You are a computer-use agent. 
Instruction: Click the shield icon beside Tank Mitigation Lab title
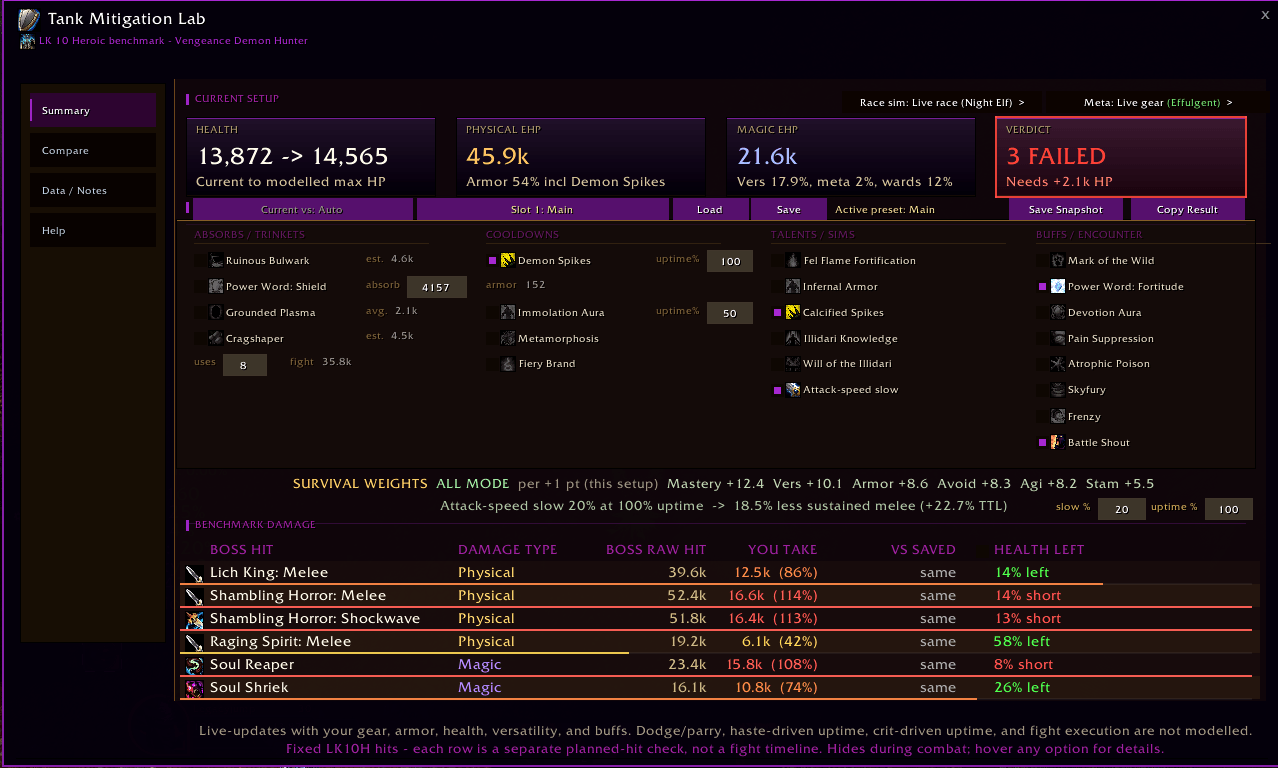tap(29, 19)
